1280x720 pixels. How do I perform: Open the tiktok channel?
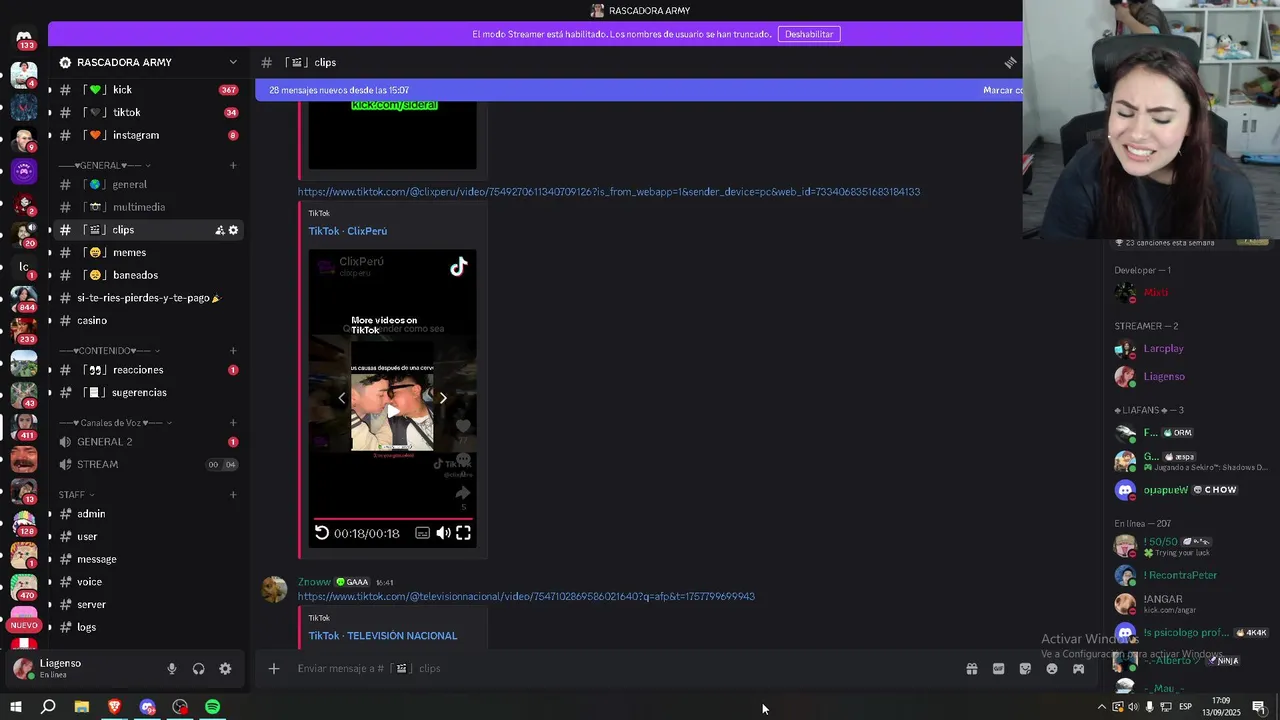[148, 113]
